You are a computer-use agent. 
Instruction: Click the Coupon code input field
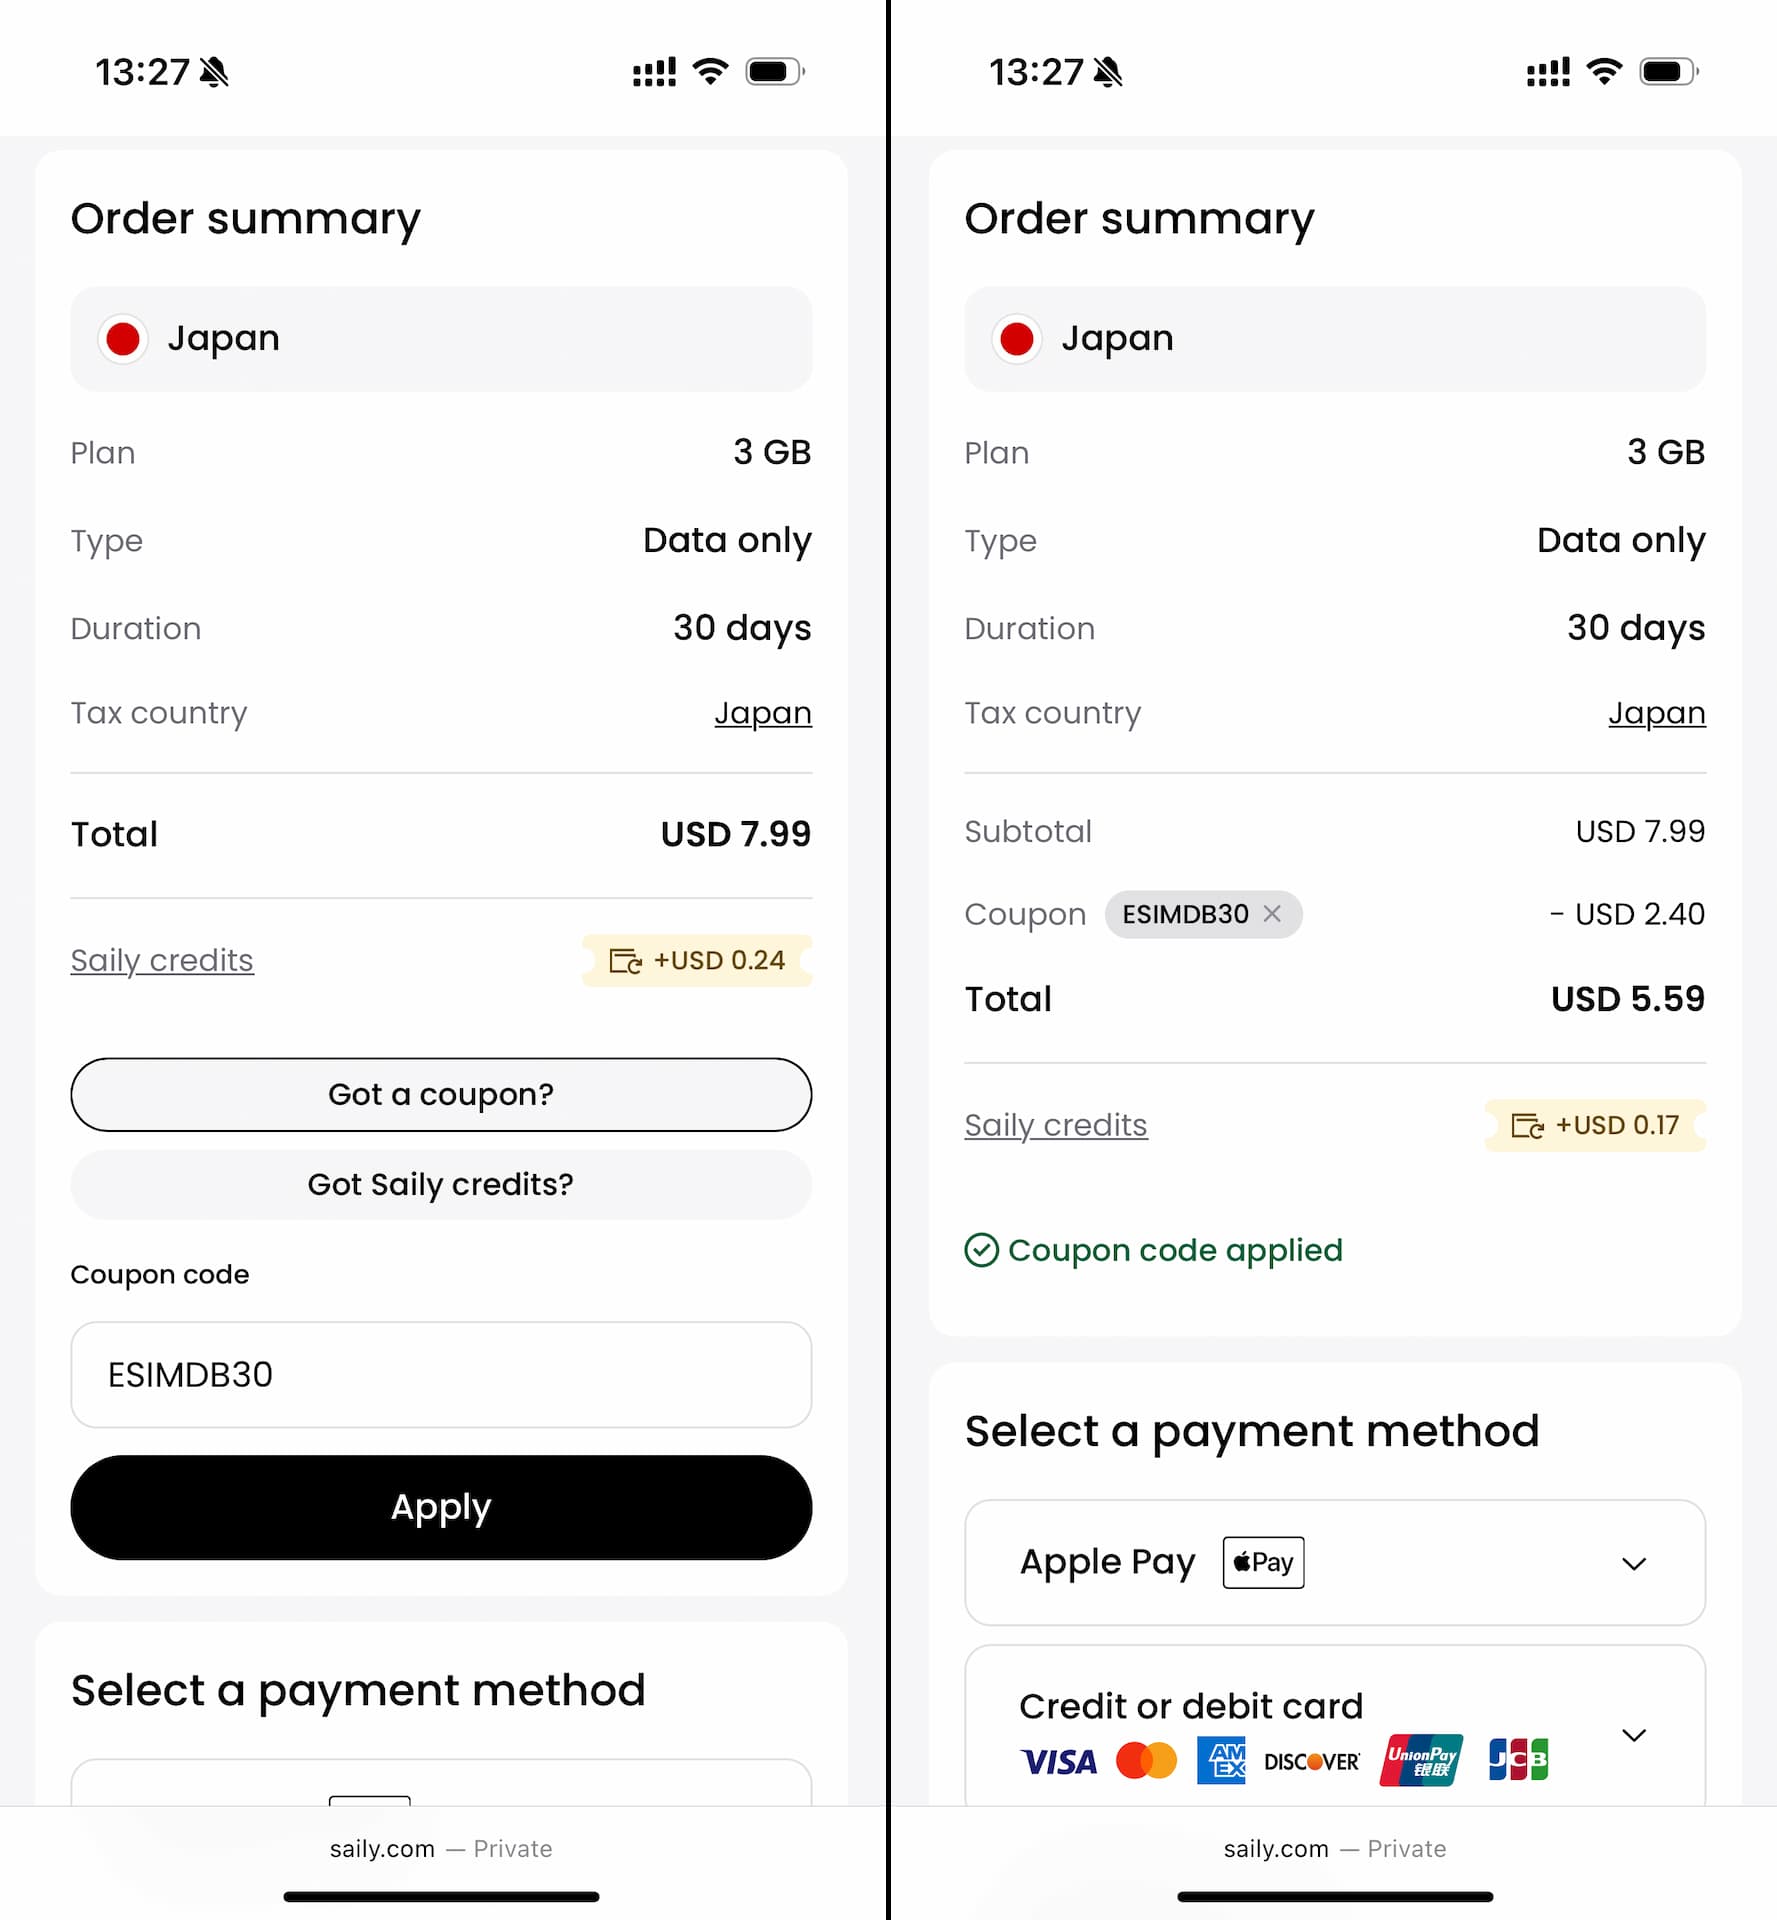[441, 1374]
